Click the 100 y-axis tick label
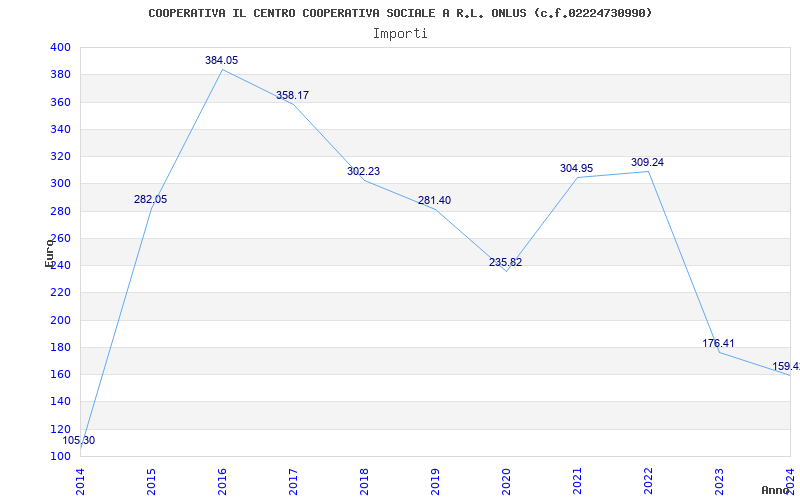This screenshot has height=500, width=800. tap(60, 456)
